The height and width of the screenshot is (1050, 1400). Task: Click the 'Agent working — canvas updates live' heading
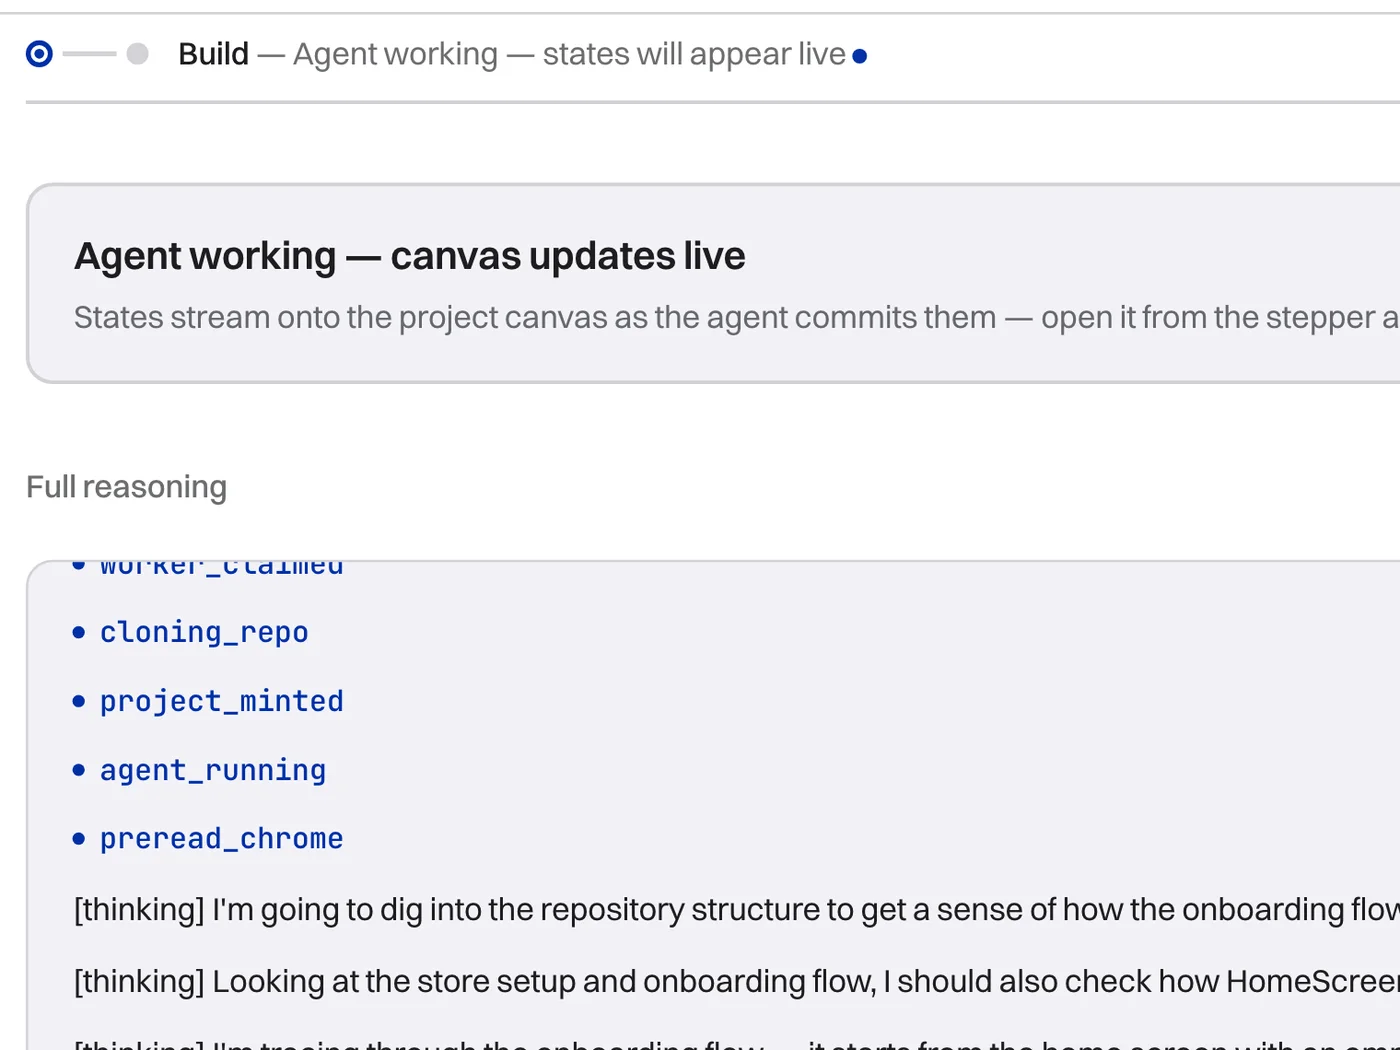point(410,256)
